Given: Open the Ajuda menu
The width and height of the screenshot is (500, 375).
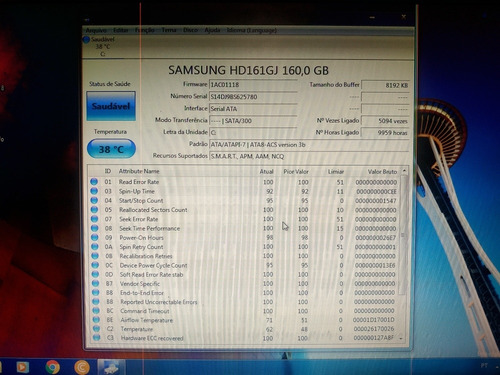Looking at the screenshot, I should coord(212,30).
